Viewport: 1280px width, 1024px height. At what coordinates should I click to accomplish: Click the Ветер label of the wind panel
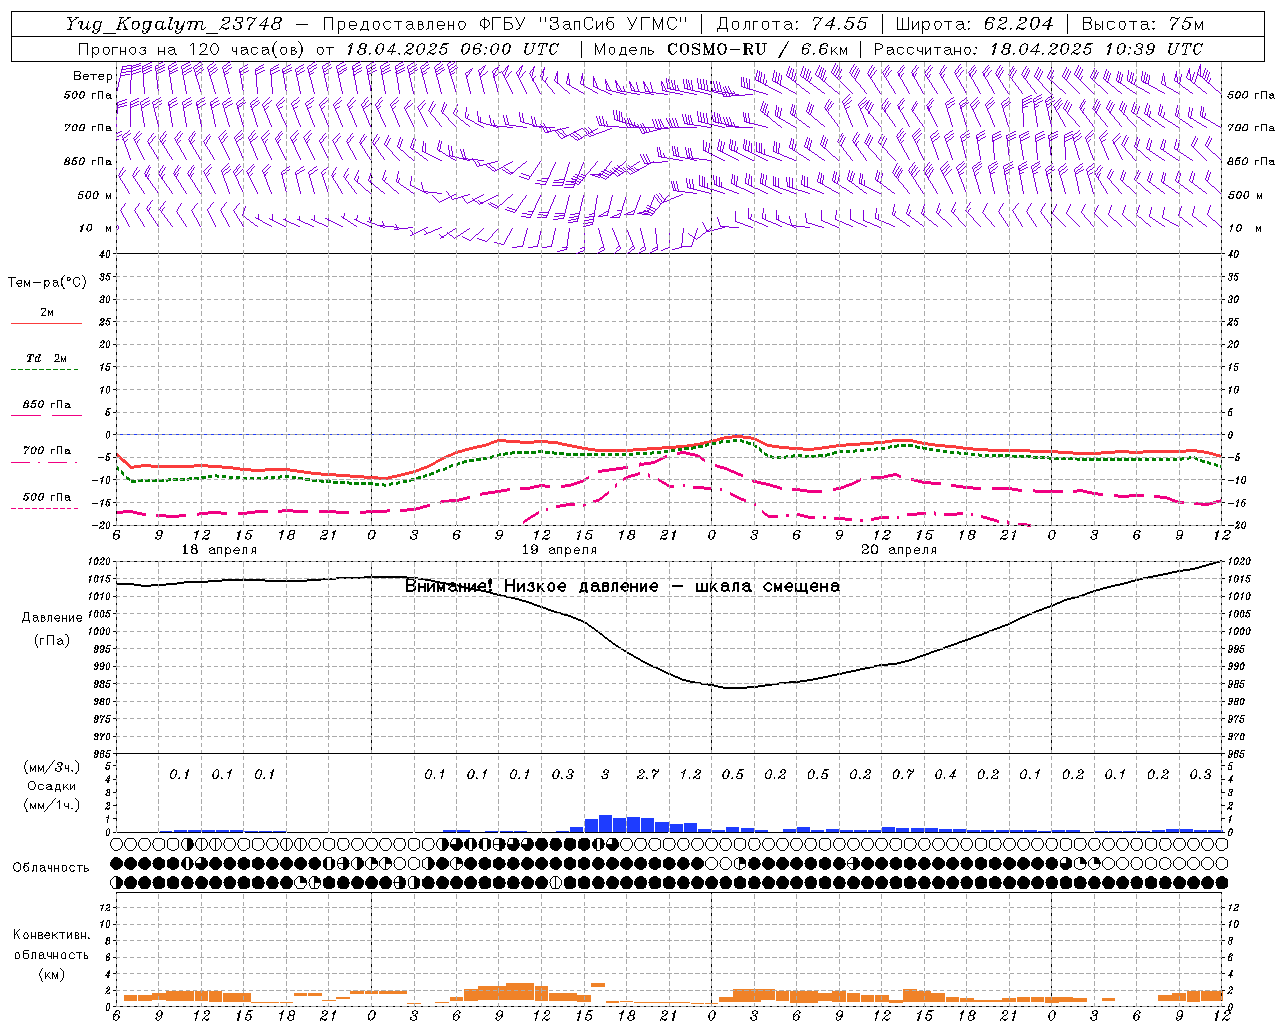[x=92, y=76]
